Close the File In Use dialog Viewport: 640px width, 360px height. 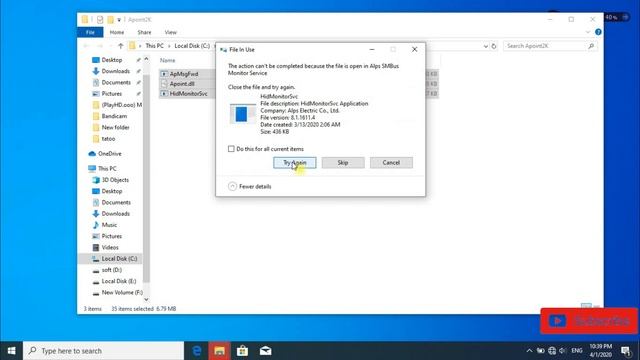414,49
